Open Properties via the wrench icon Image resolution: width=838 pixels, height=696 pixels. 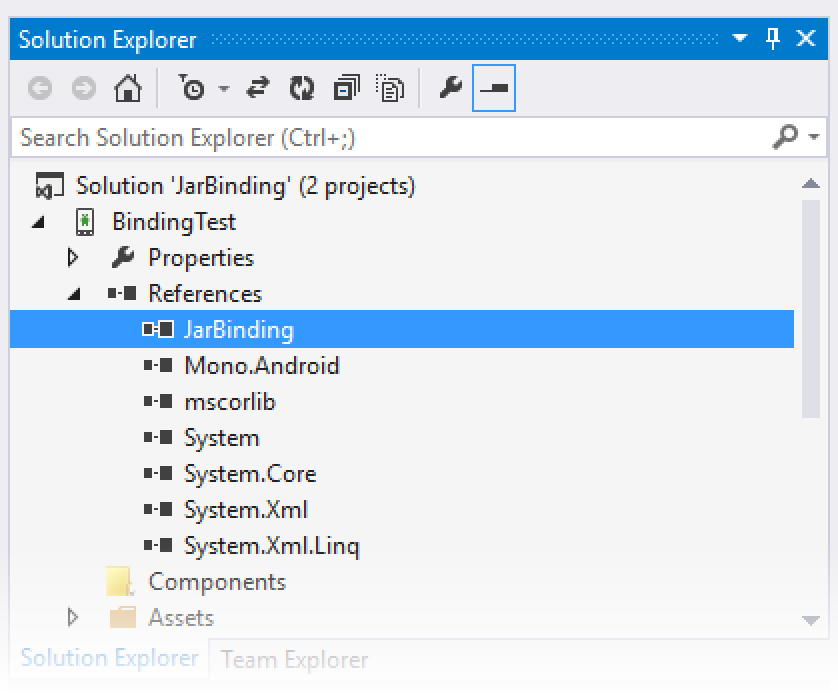click(450, 89)
